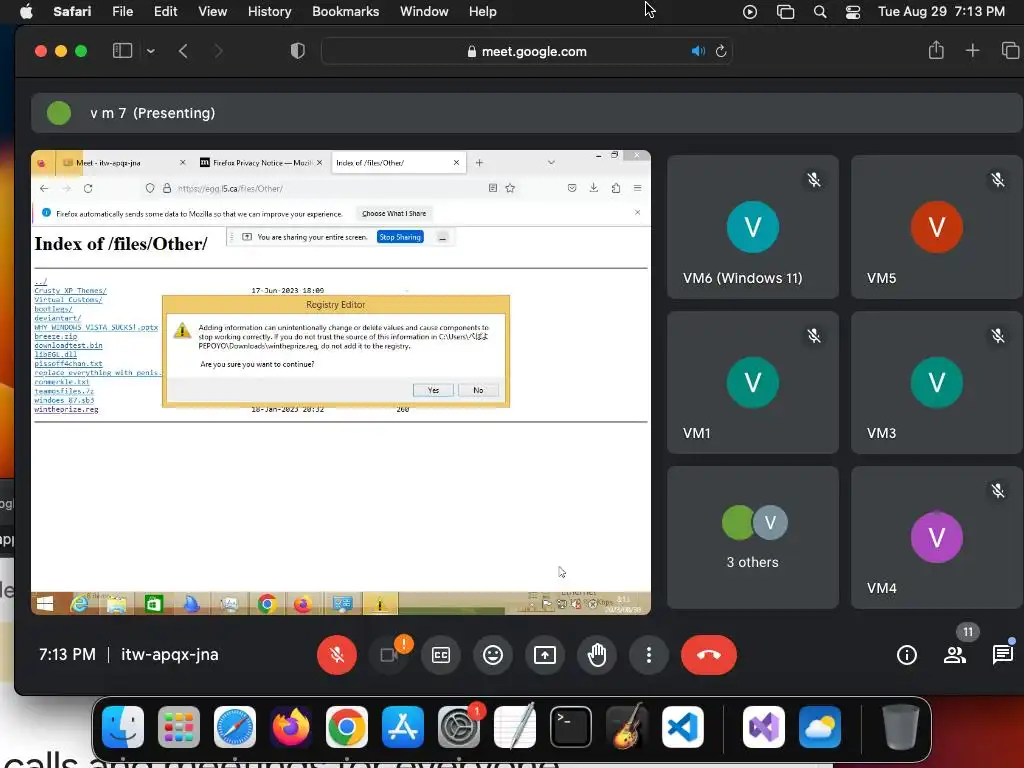Click wintheprize.reg file link

[x=67, y=409]
